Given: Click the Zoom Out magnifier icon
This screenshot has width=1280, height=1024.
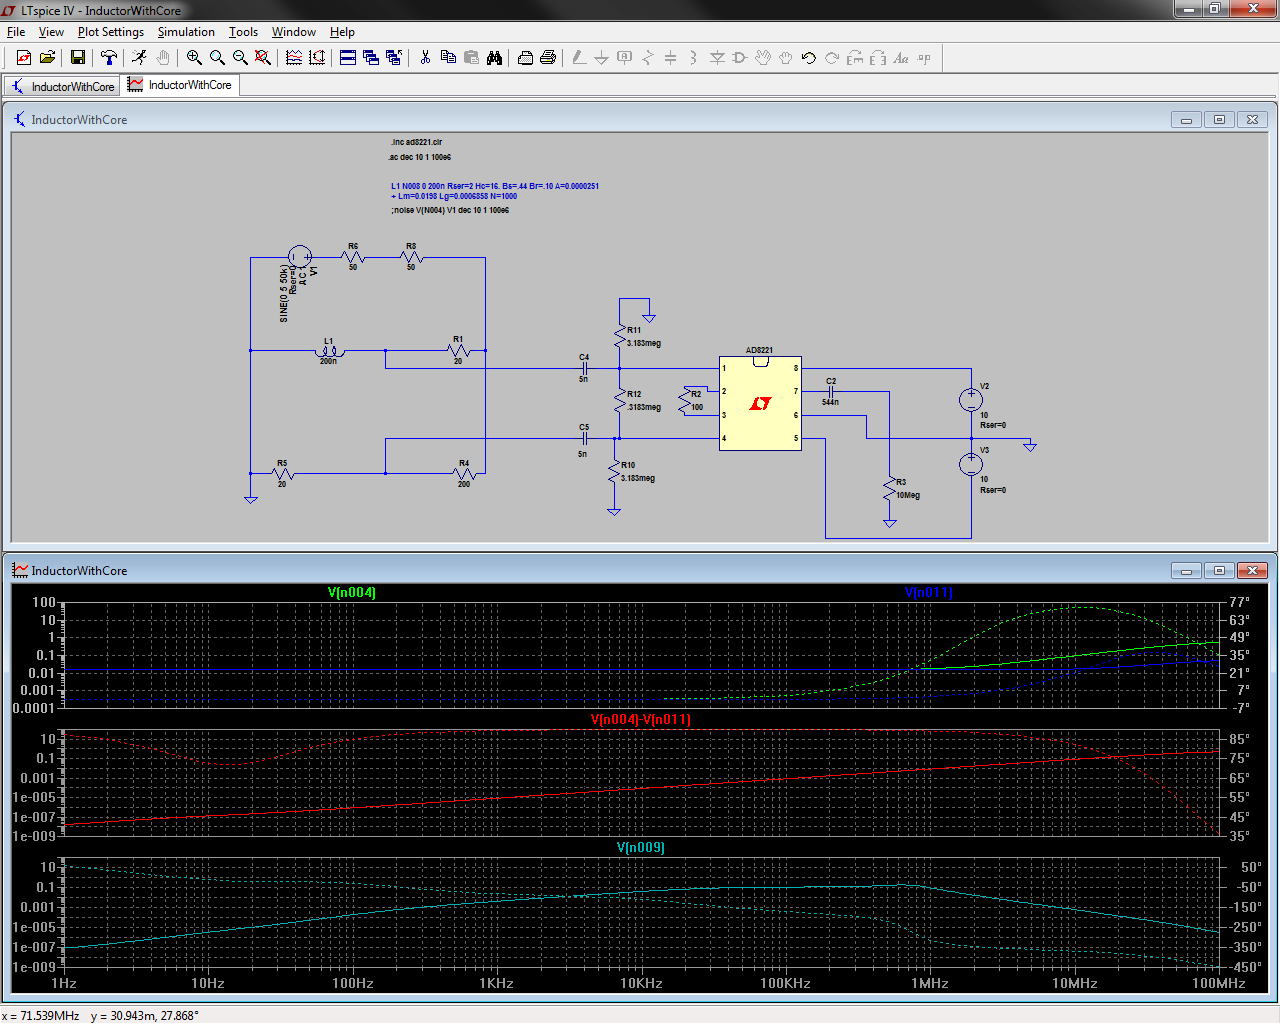Looking at the screenshot, I should coord(240,58).
